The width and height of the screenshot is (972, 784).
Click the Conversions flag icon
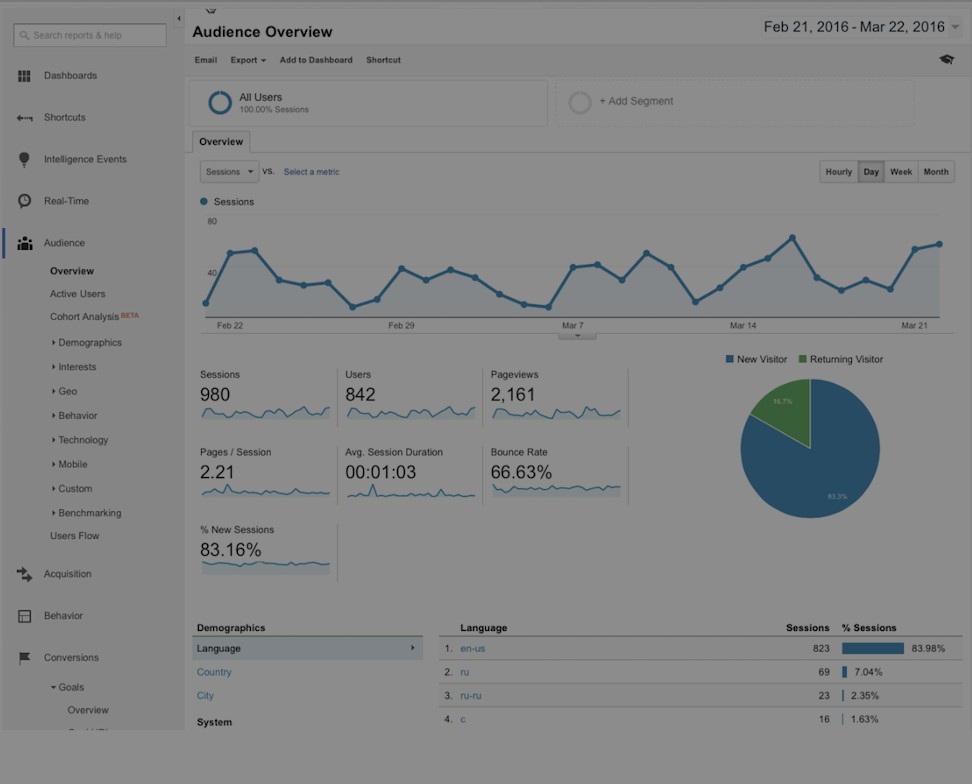[x=25, y=658]
